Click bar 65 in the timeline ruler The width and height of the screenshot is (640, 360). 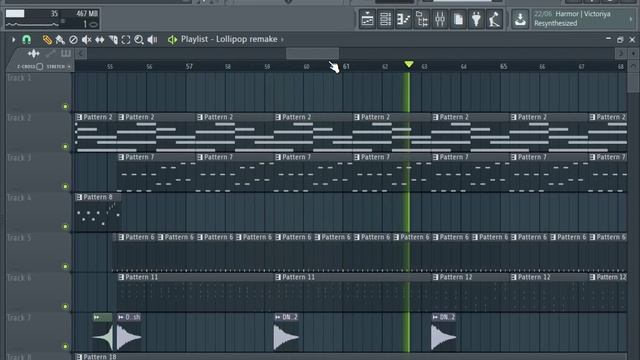pyautogui.click(x=504, y=67)
